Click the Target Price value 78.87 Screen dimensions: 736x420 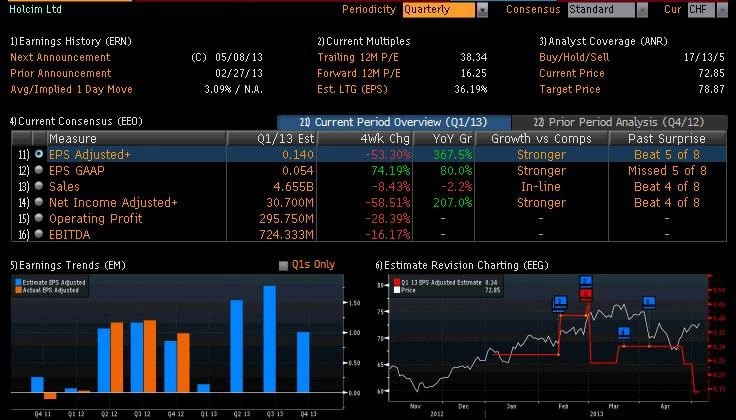click(711, 89)
